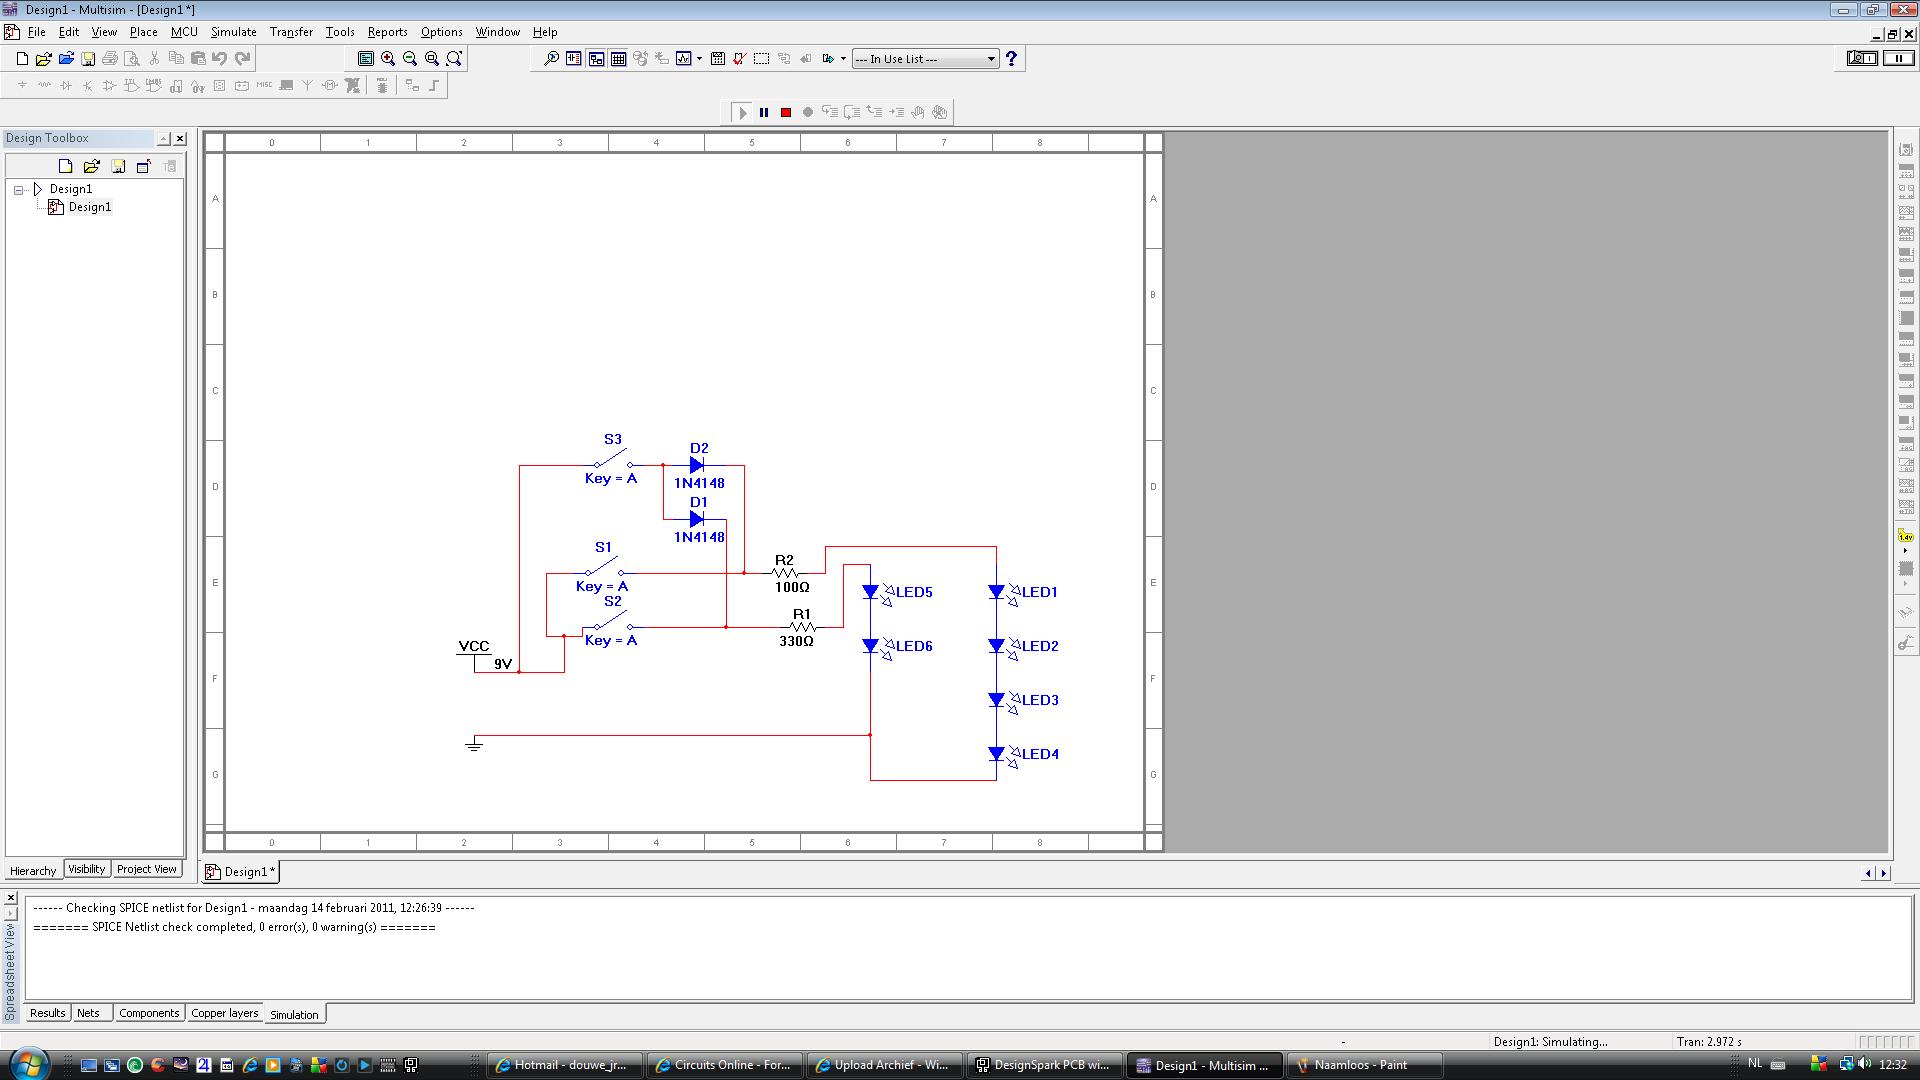The image size is (1920, 1080).
Task: Open the Simulate menu
Action: click(233, 32)
